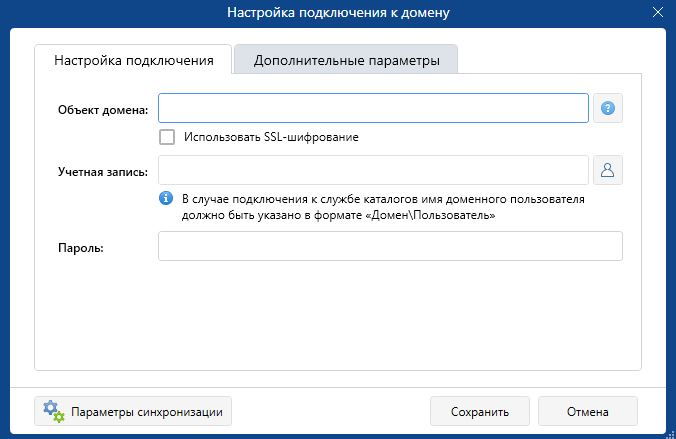This screenshot has height=439, width=676.
Task: Open help for domain object field
Action: 607,108
